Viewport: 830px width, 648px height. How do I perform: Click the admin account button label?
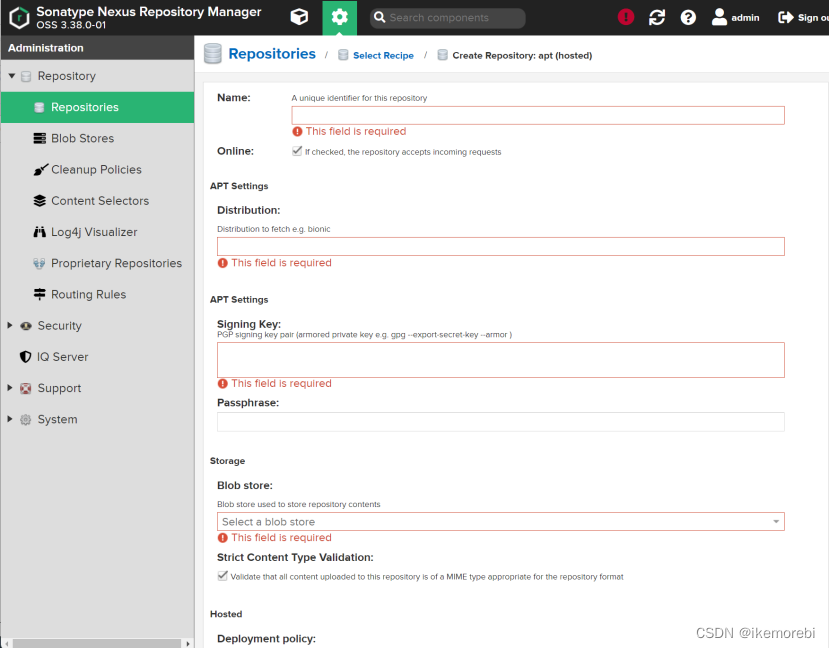pos(745,18)
